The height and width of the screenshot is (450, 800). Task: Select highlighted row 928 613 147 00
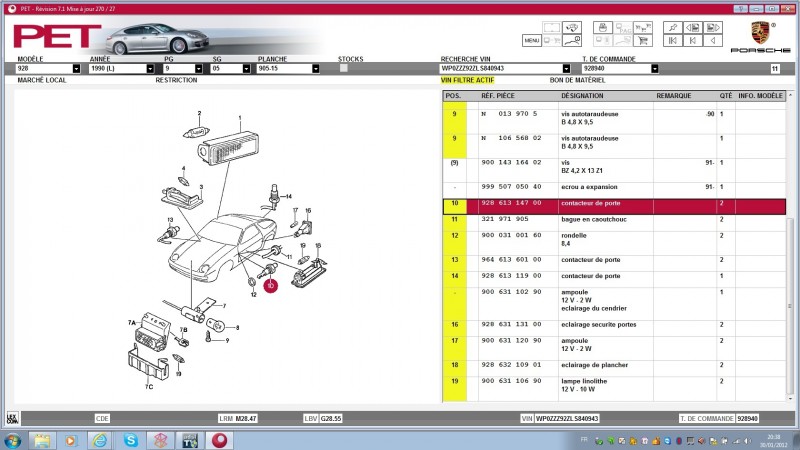[614, 207]
